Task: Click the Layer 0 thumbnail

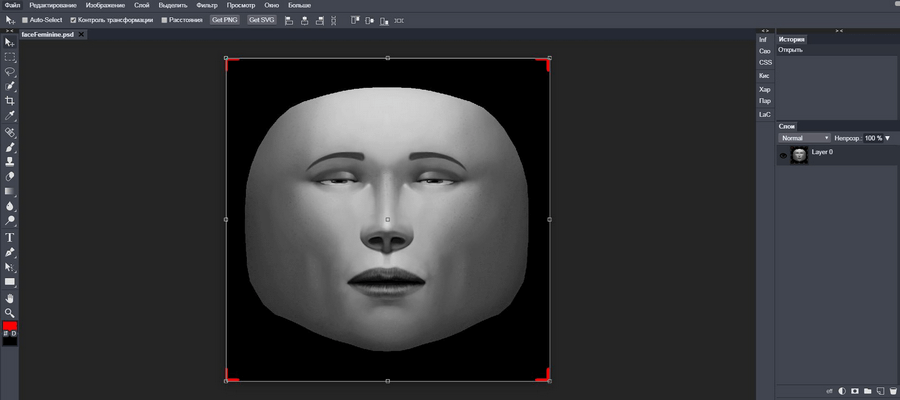Action: coord(799,155)
